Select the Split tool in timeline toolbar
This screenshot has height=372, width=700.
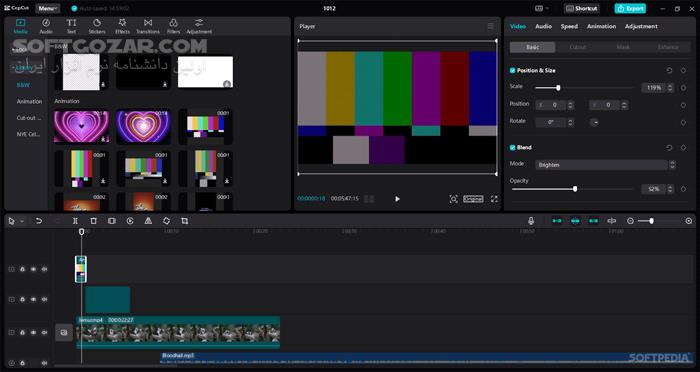tap(75, 221)
